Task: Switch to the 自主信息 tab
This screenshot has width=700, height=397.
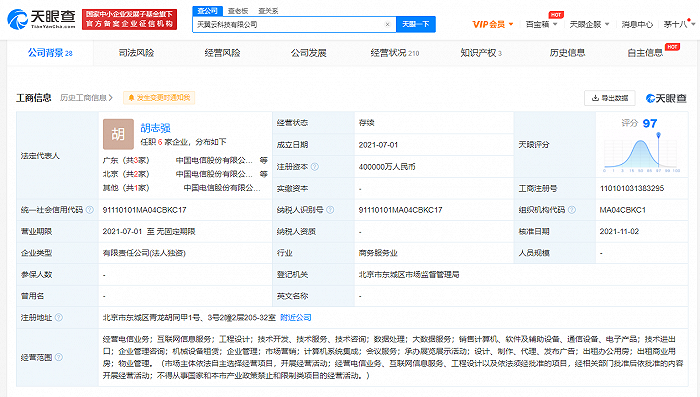Action: [645, 53]
